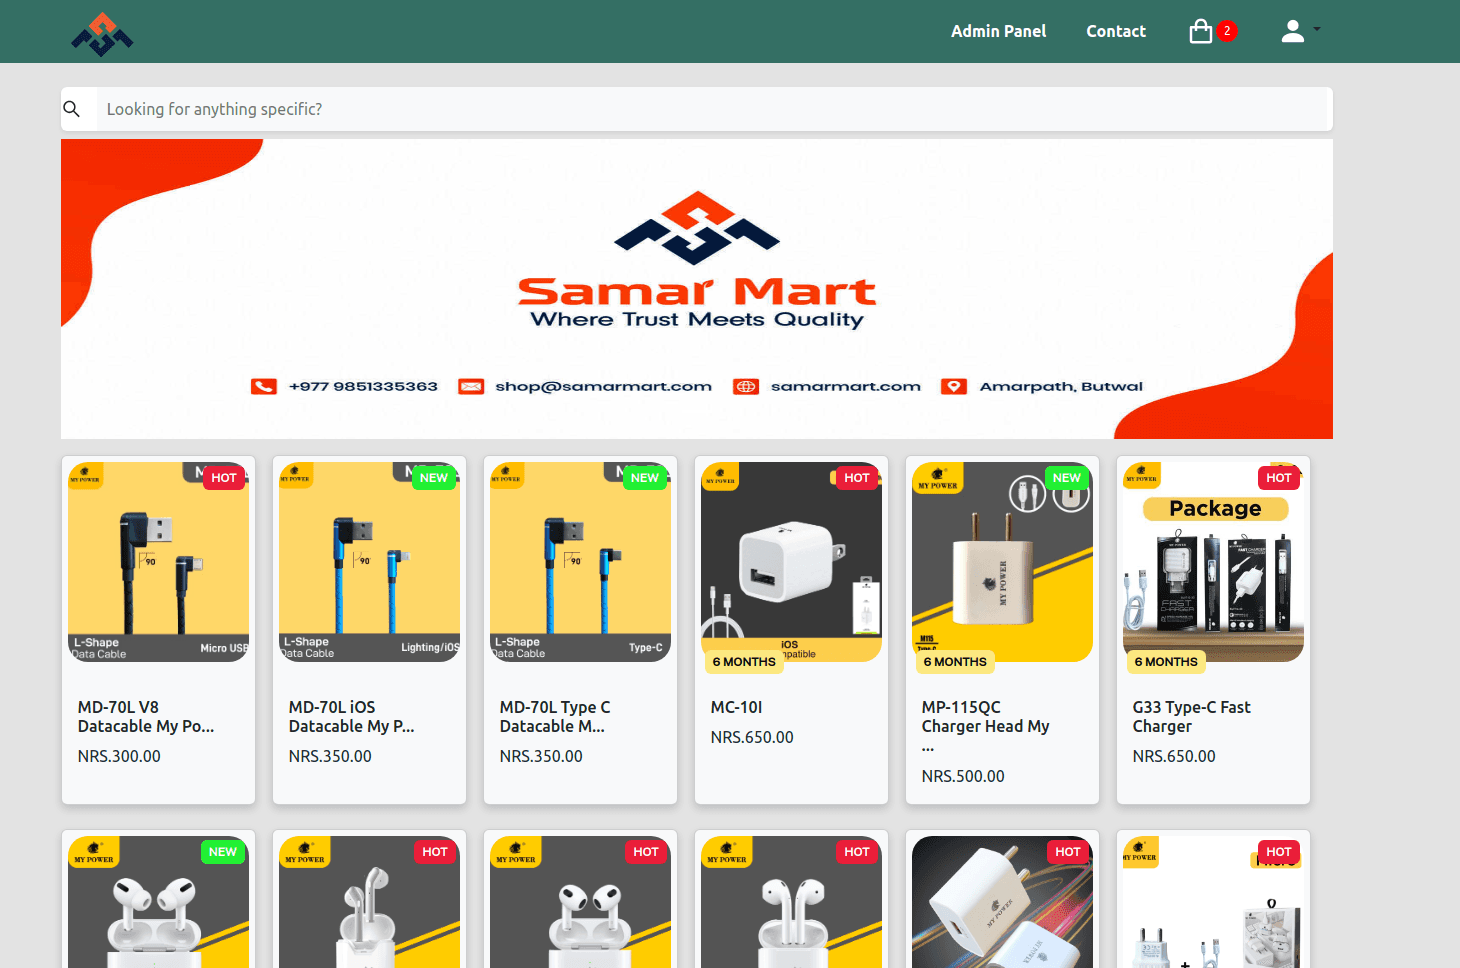The height and width of the screenshot is (968, 1460).
Task: Click the NEW badge on MP-115QC charger card
Action: (1066, 477)
